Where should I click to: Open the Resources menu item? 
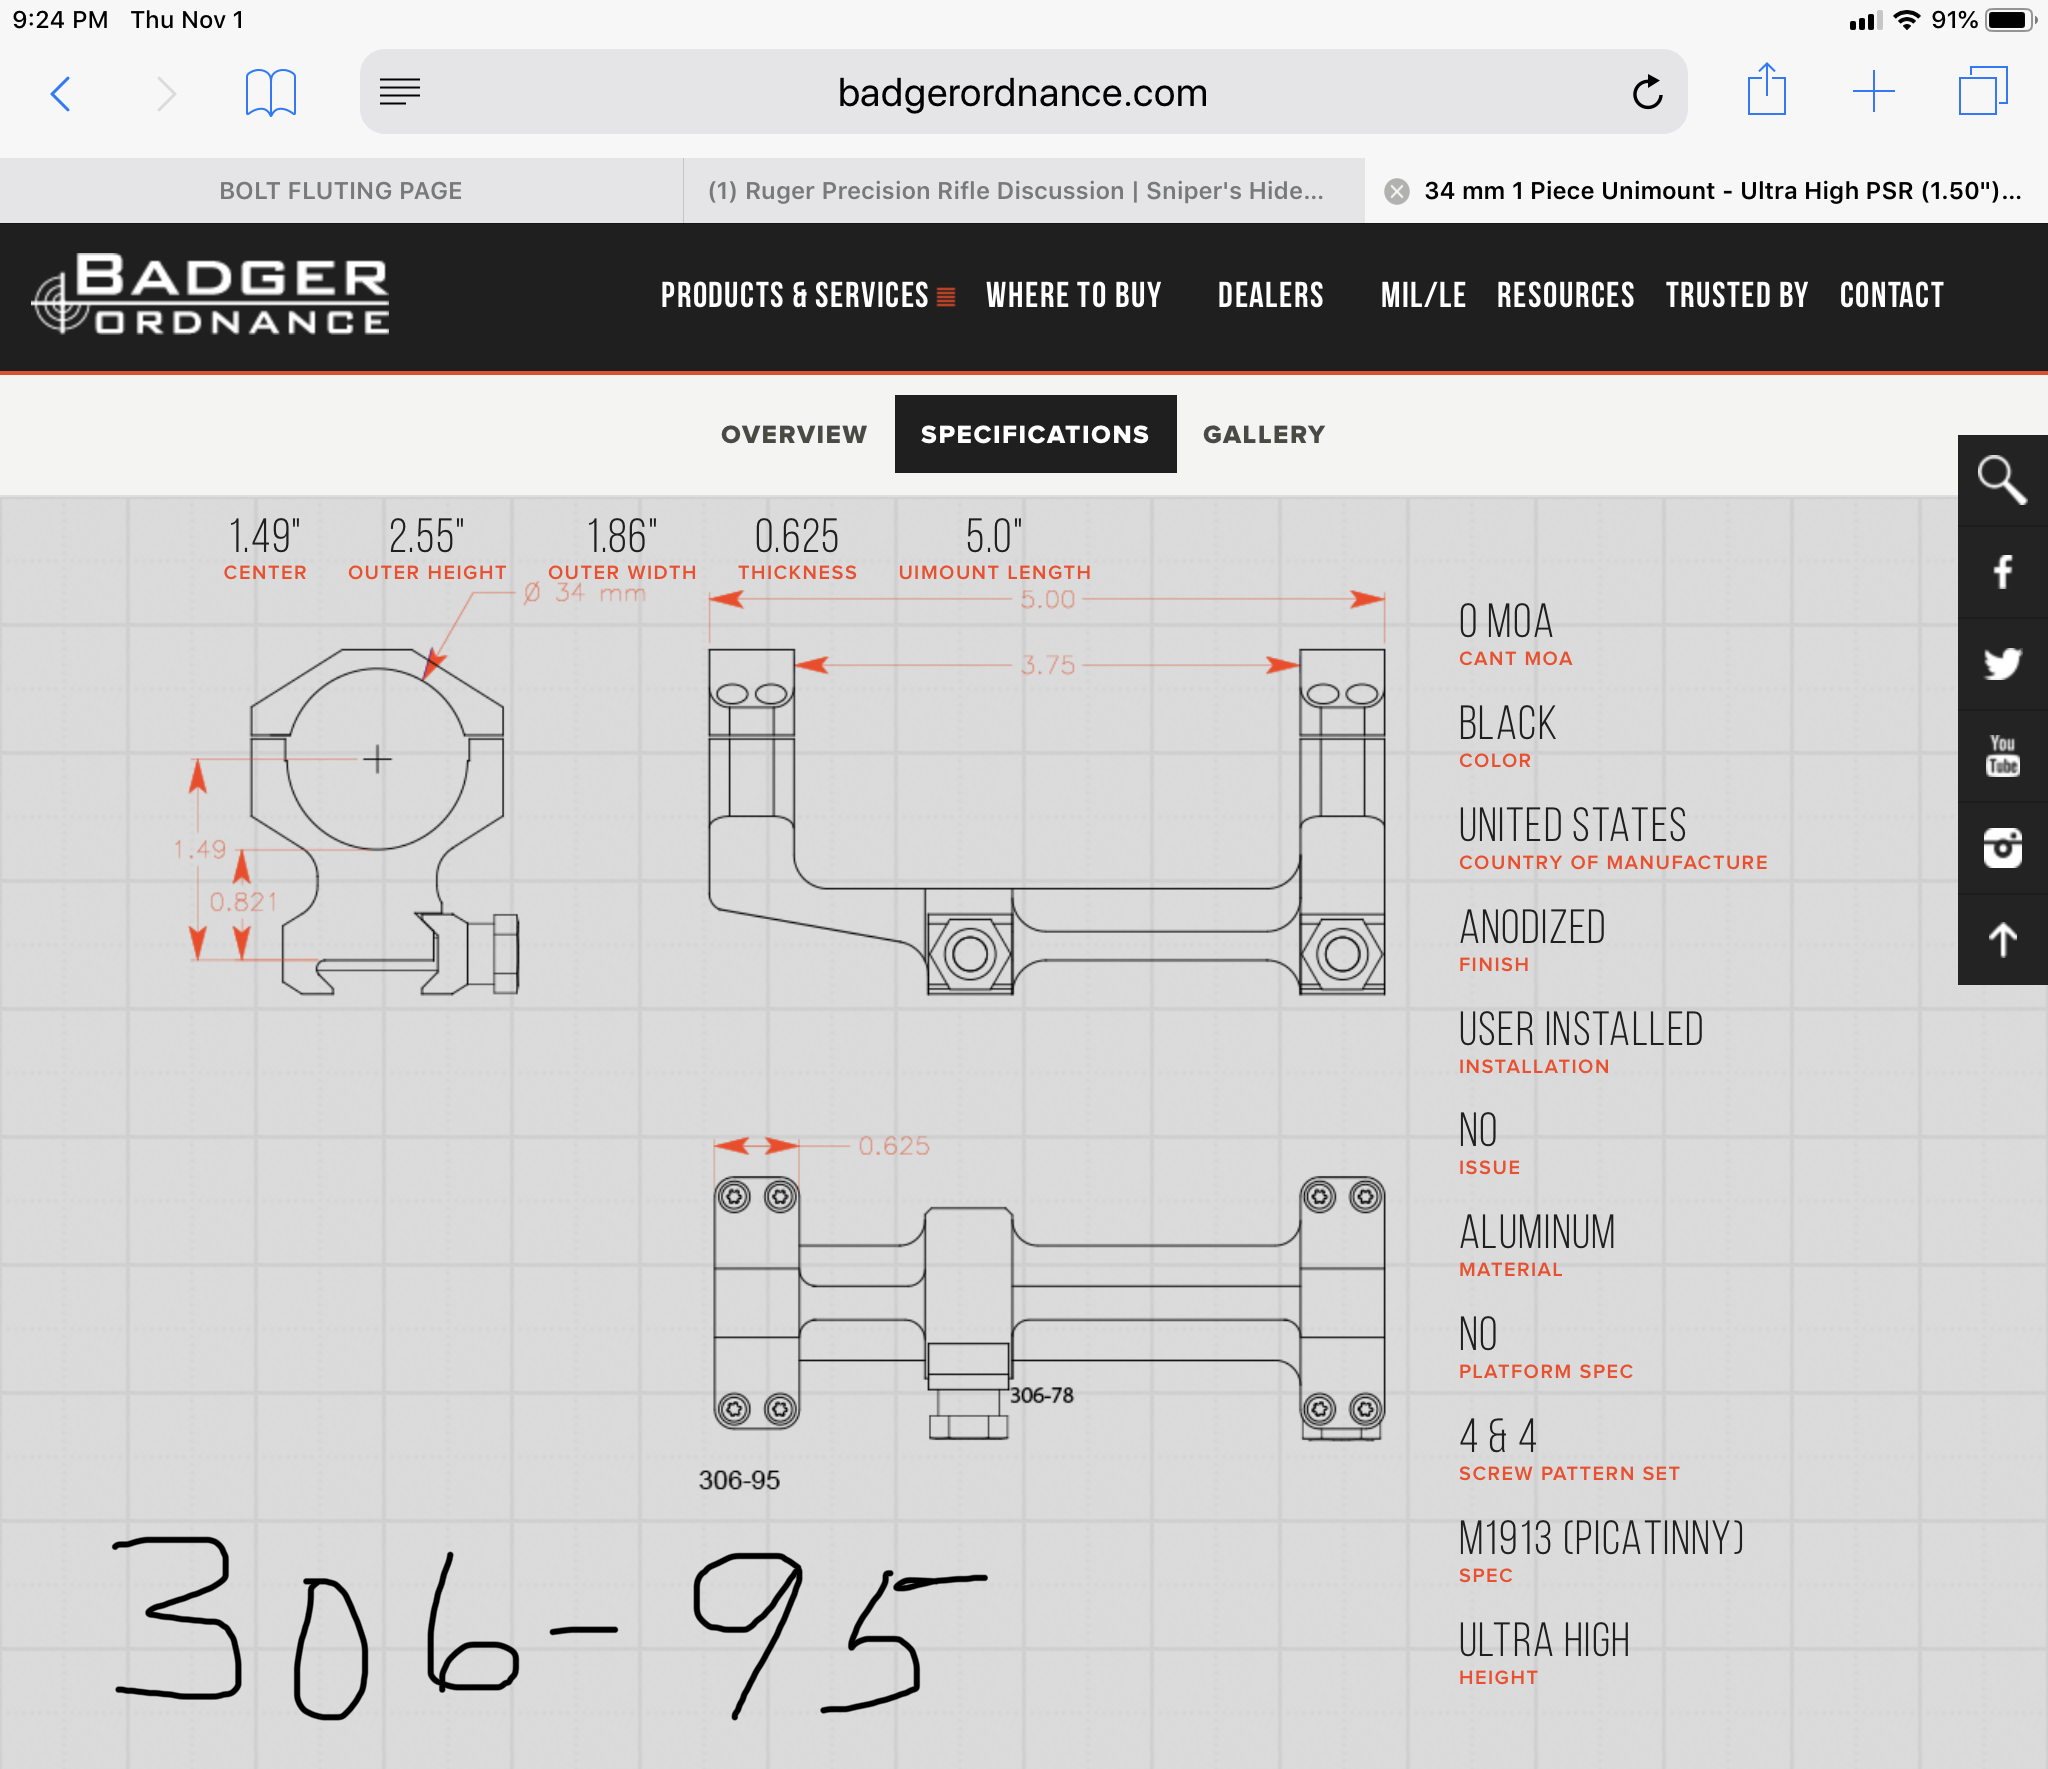click(1565, 296)
